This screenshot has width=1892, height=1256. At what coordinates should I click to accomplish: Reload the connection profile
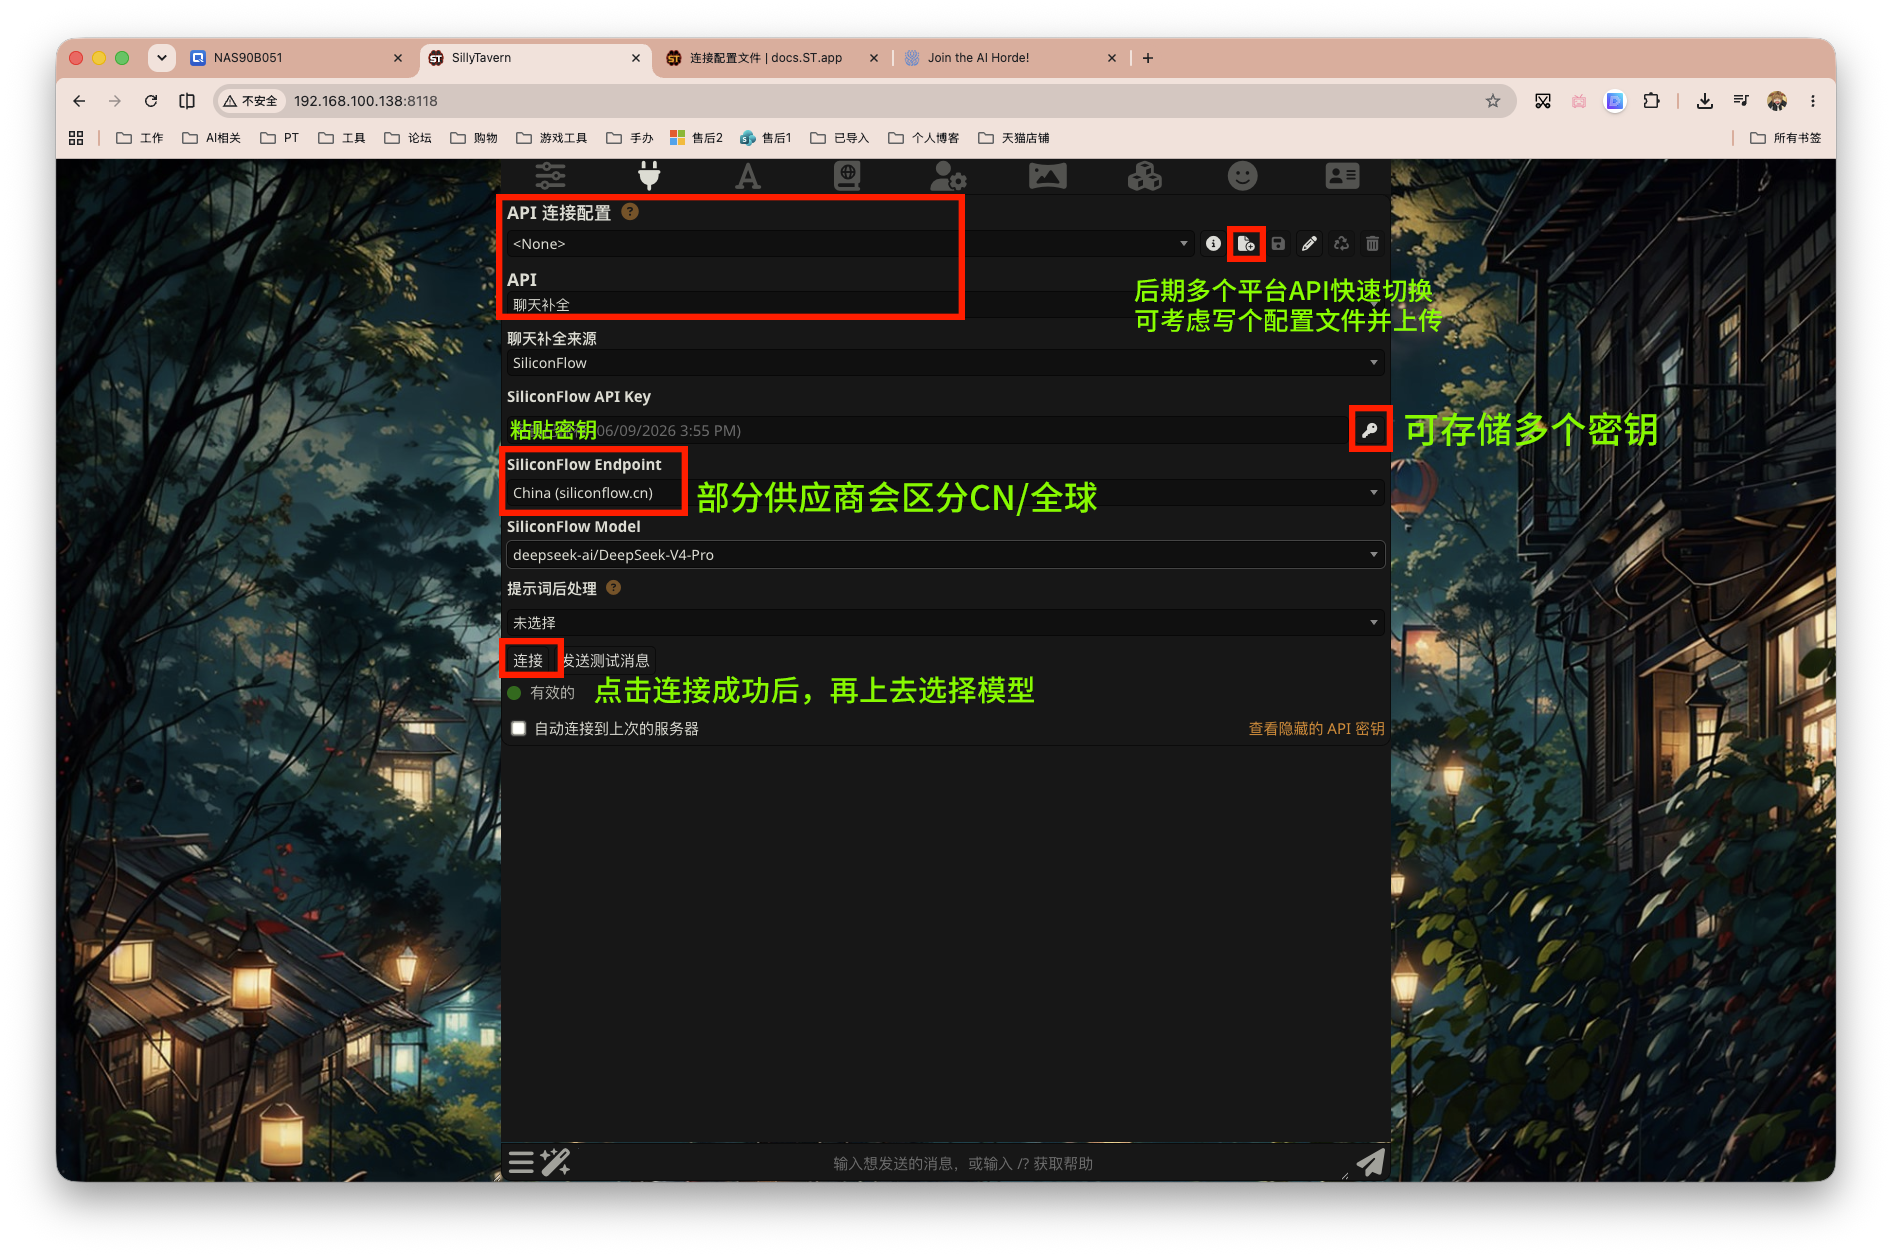(x=1341, y=243)
